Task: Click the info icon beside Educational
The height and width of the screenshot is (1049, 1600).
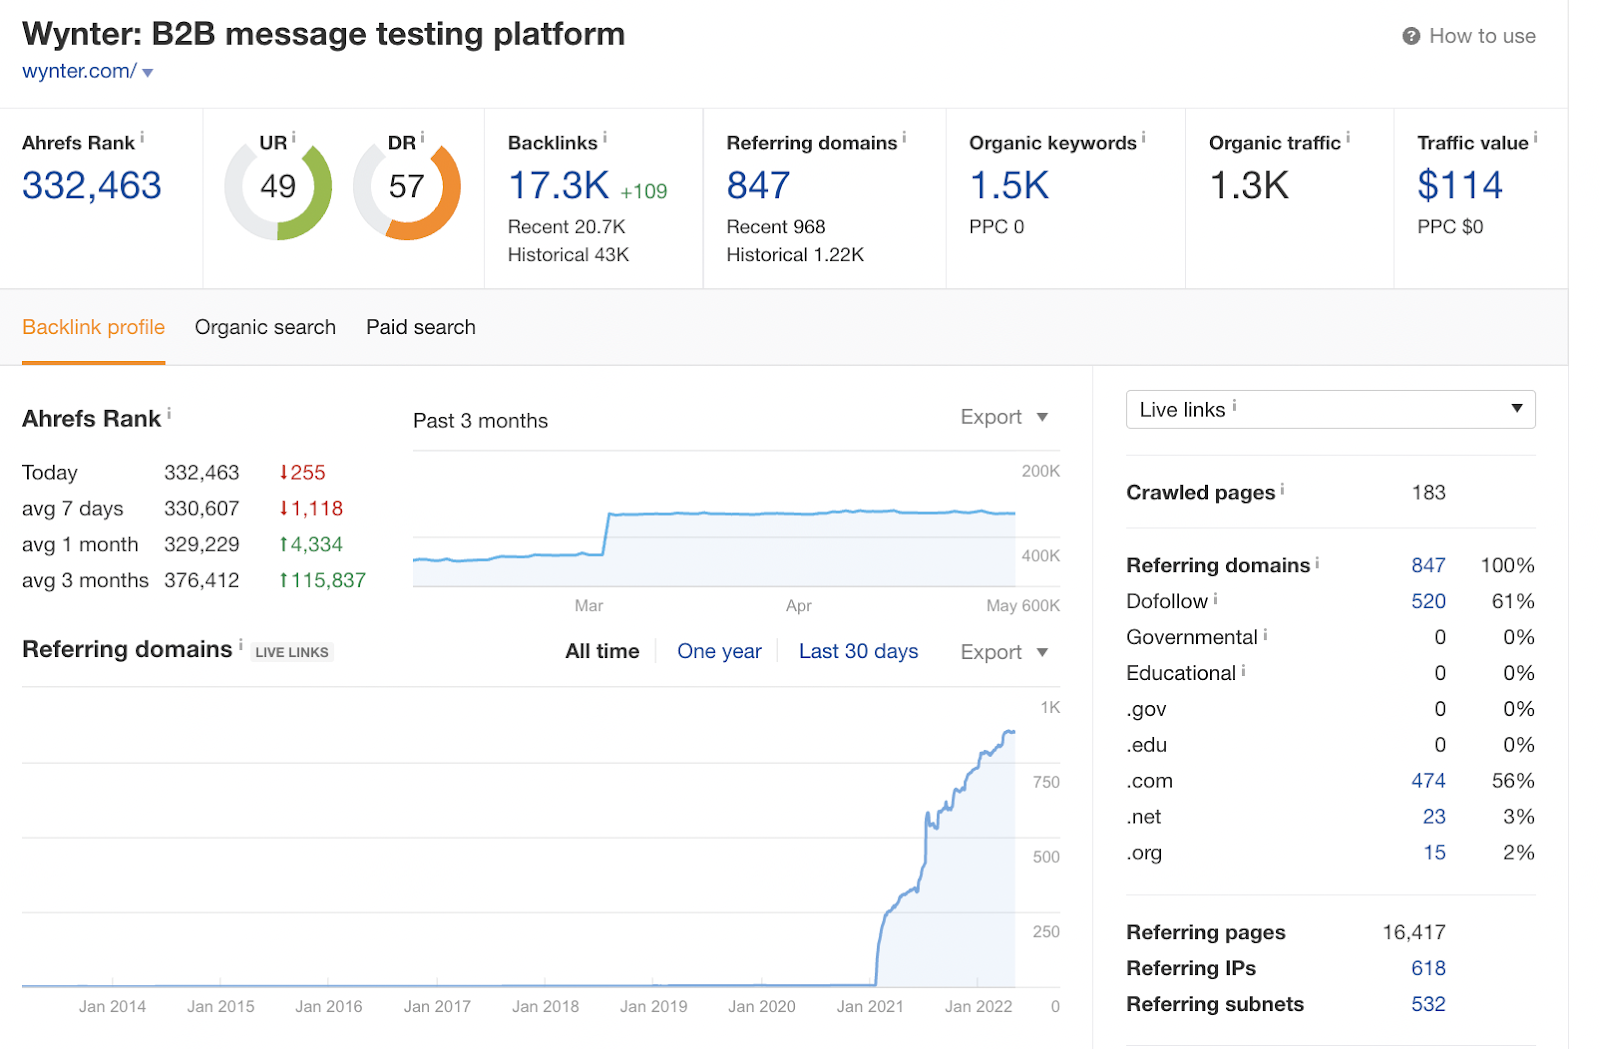Action: (x=1243, y=670)
